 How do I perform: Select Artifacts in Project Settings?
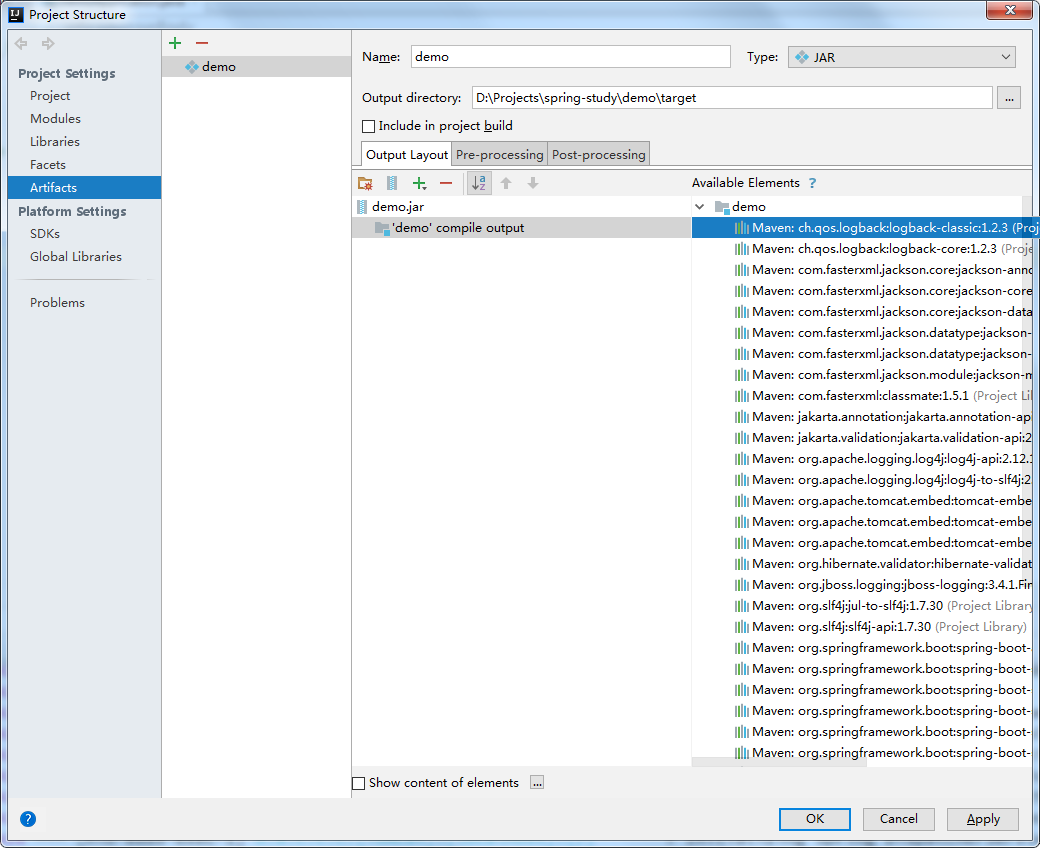(x=84, y=188)
